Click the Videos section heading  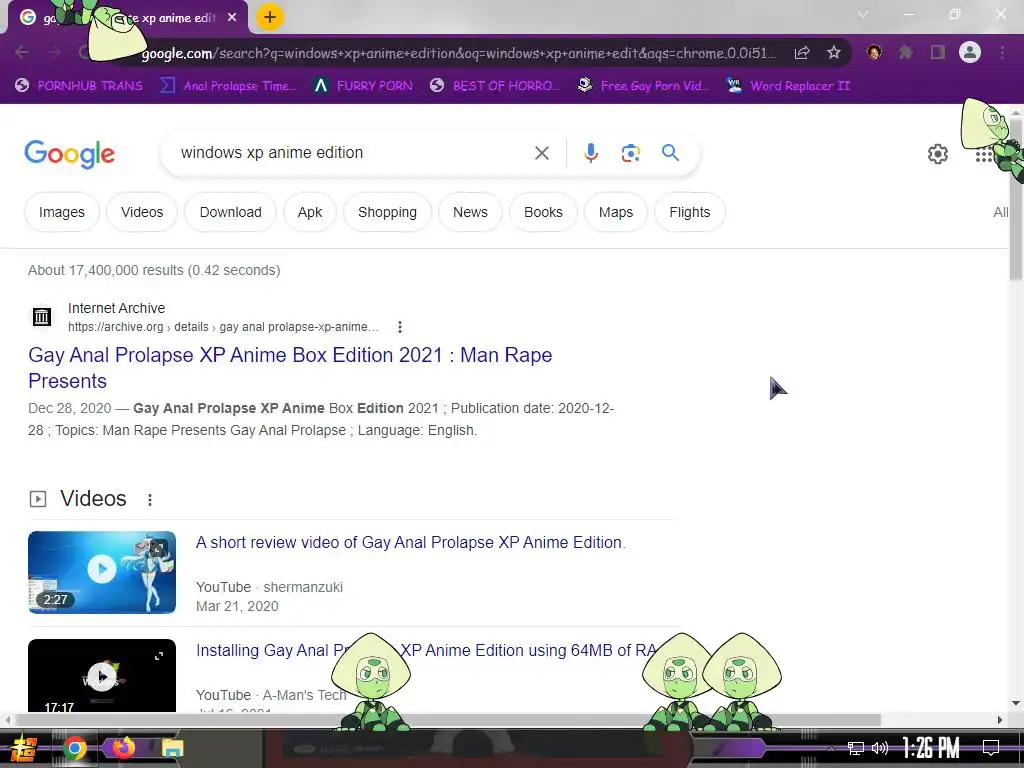93,498
